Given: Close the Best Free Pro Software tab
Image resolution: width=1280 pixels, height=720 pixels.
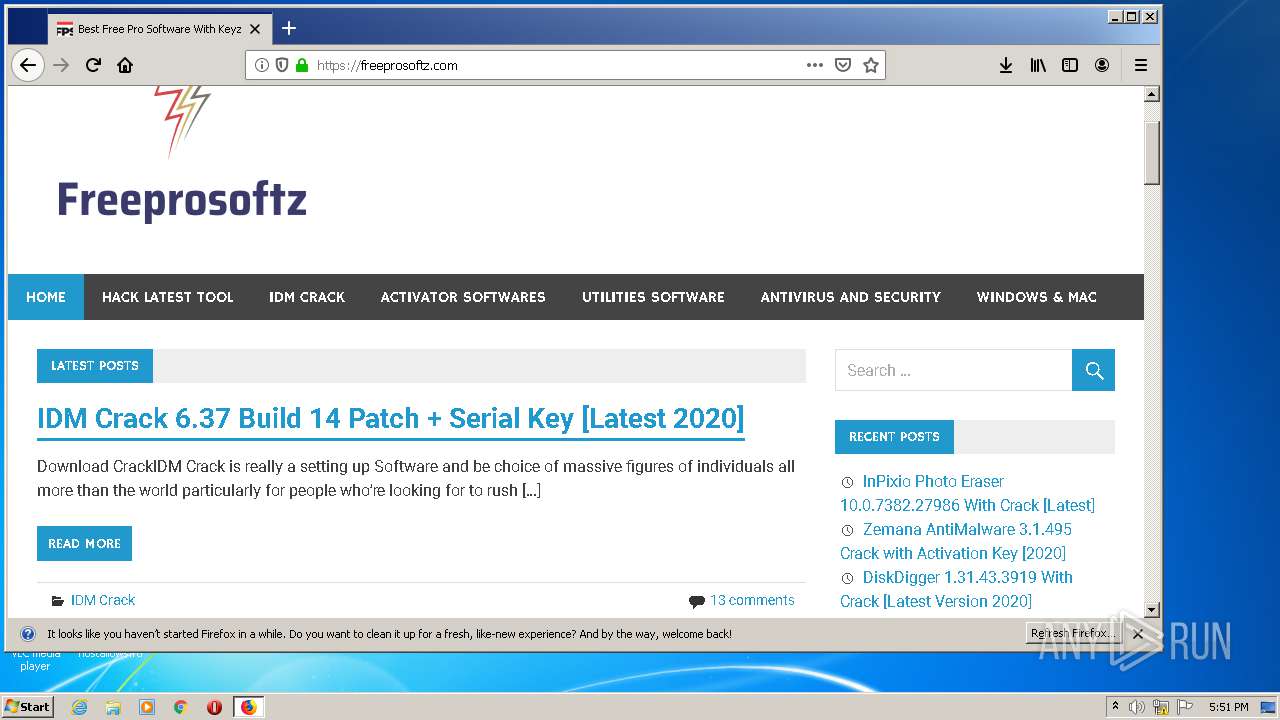Looking at the screenshot, I should (x=255, y=29).
